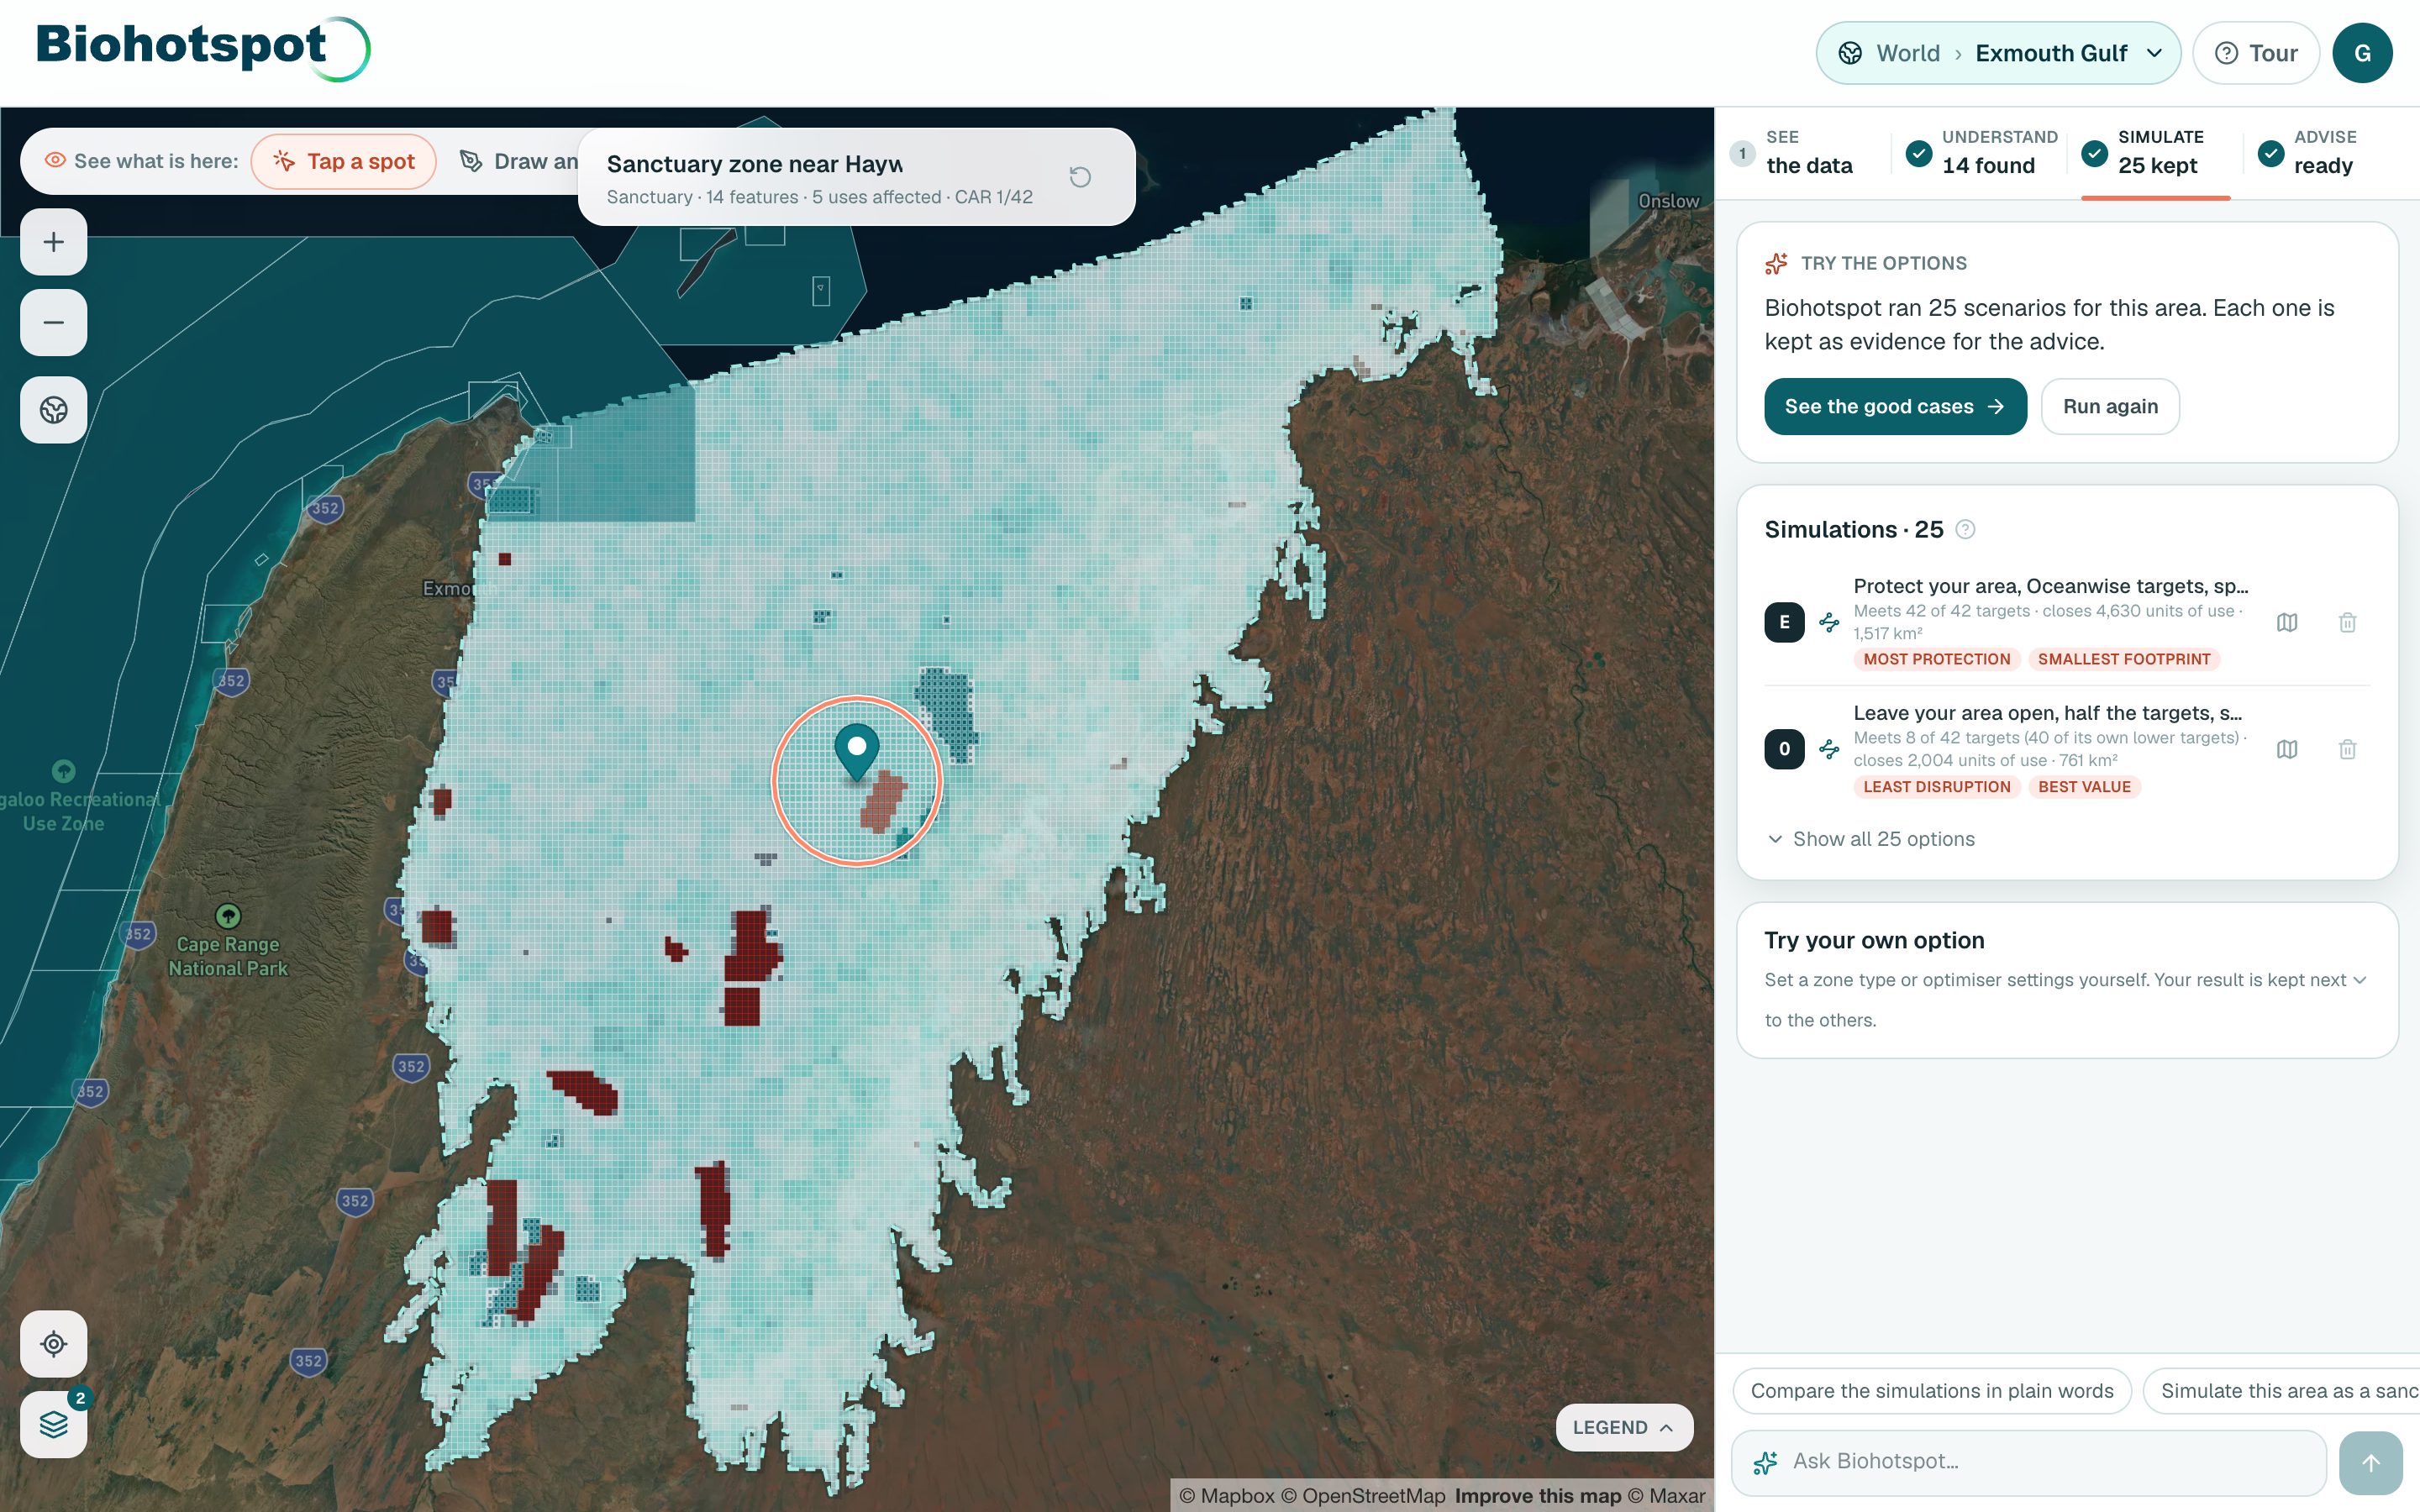The height and width of the screenshot is (1512, 2420).
Task: Delete simulation E with trash icon
Action: click(x=2348, y=622)
